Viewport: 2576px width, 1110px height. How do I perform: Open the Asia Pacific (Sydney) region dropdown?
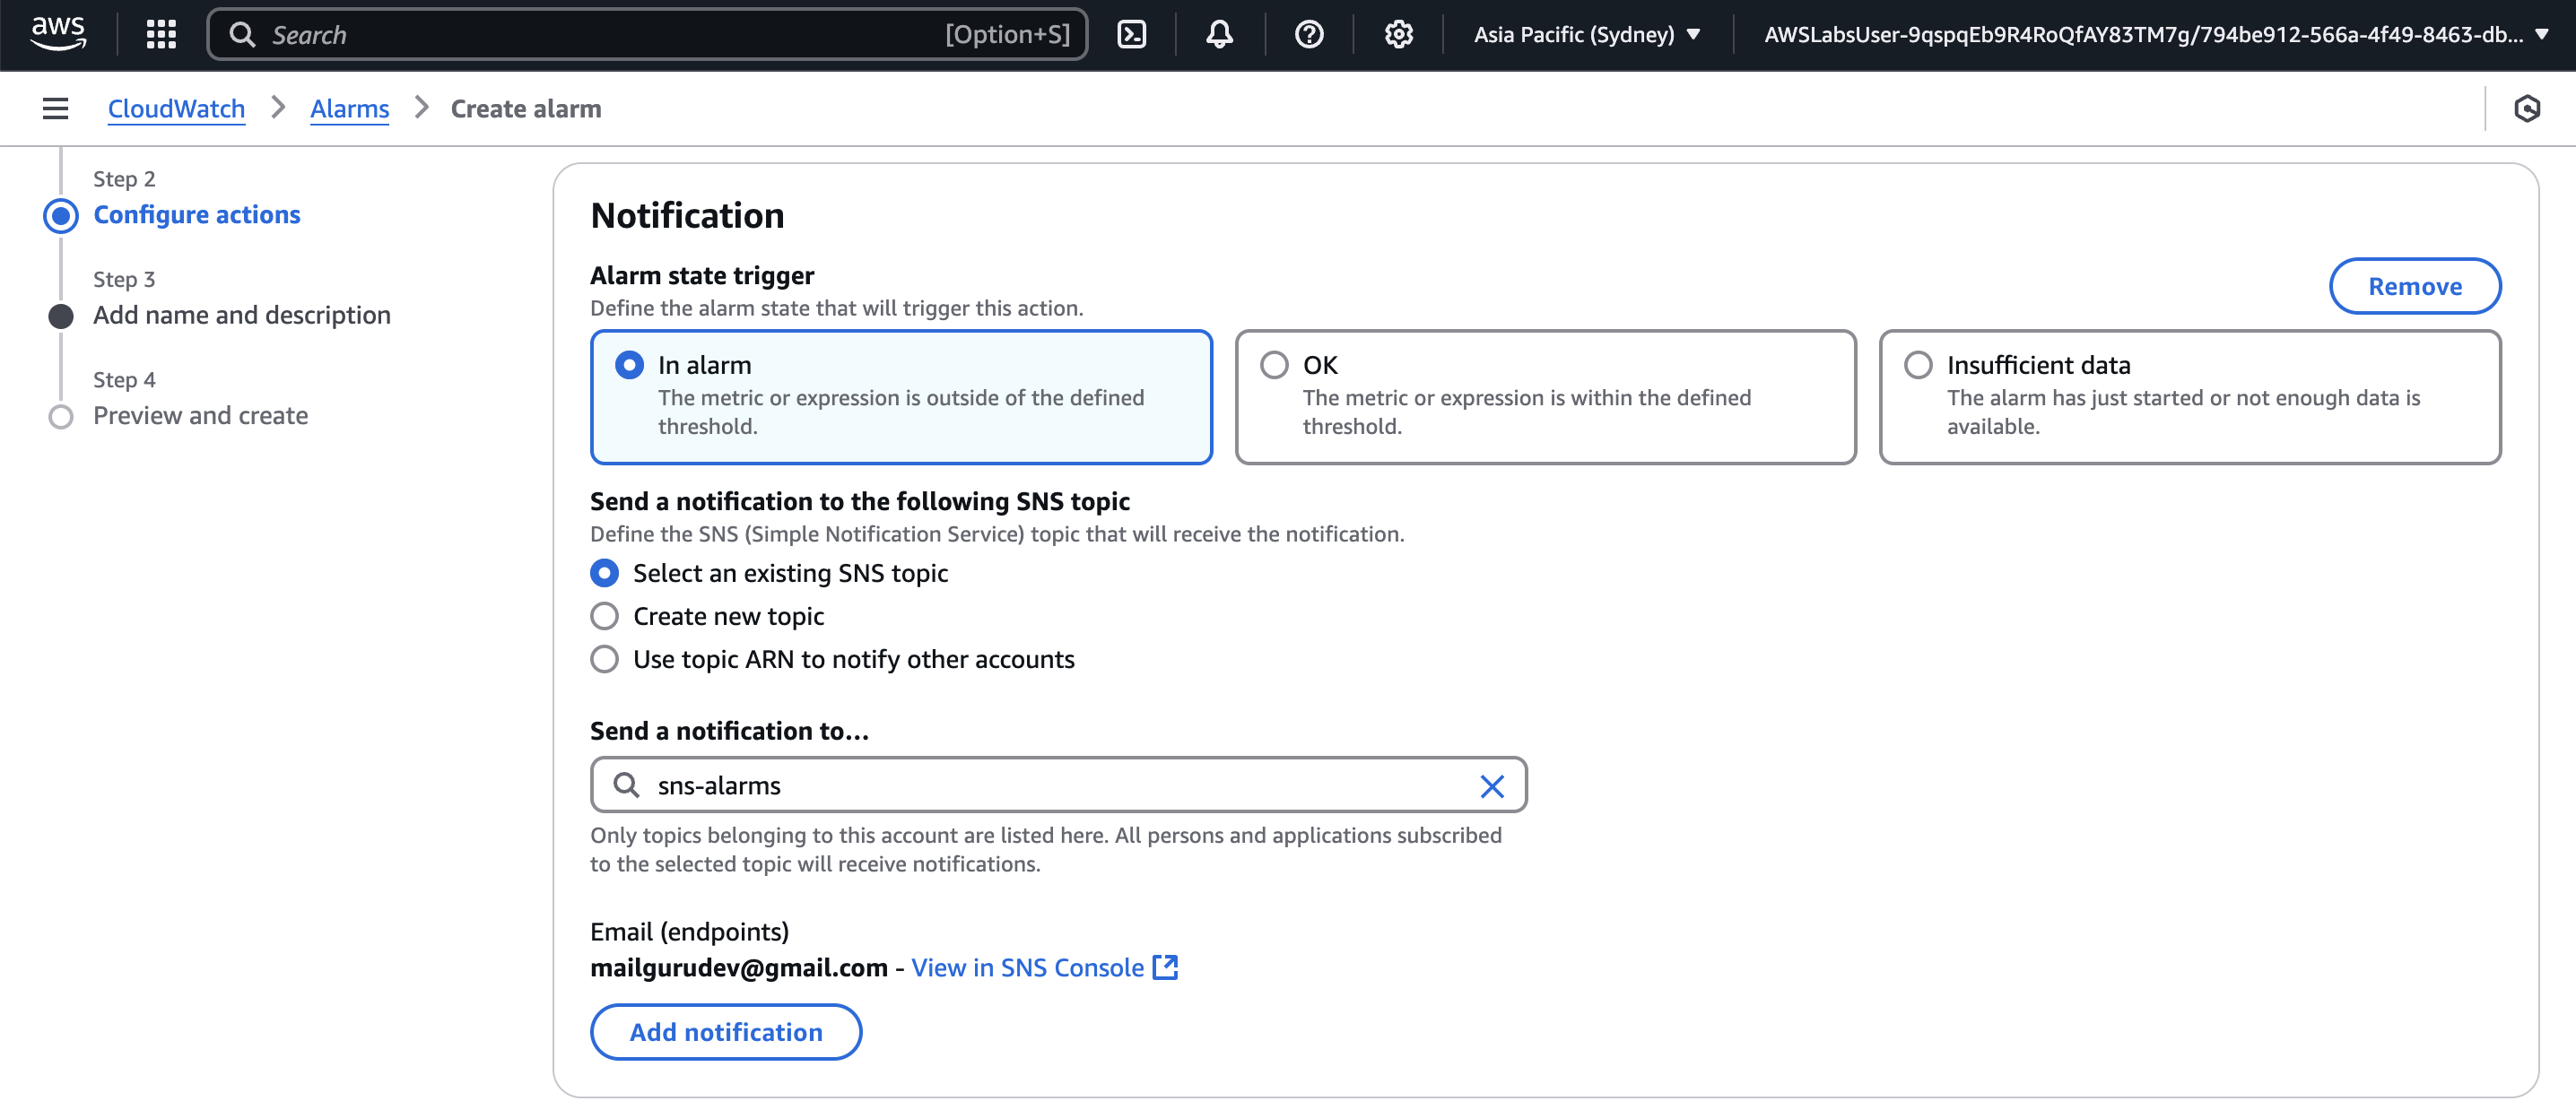coord(1587,34)
